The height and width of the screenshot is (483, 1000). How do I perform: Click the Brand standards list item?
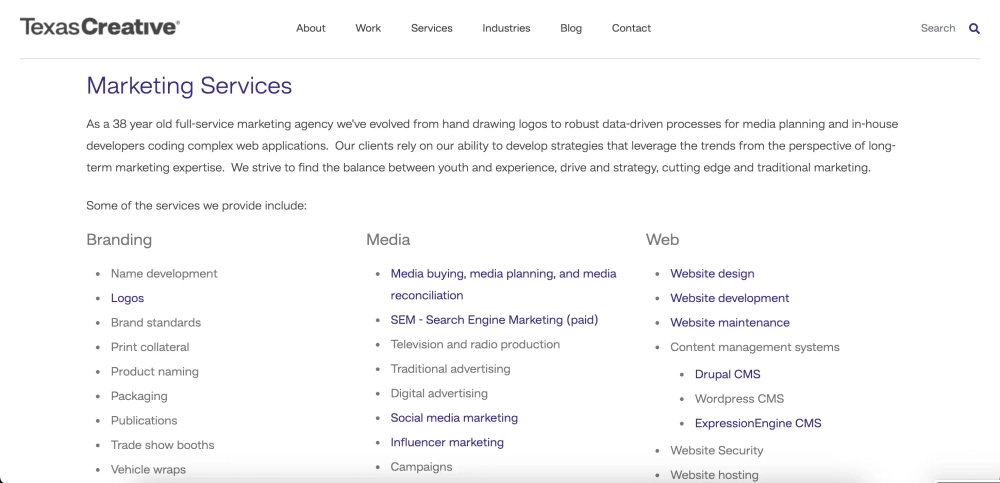click(x=156, y=323)
